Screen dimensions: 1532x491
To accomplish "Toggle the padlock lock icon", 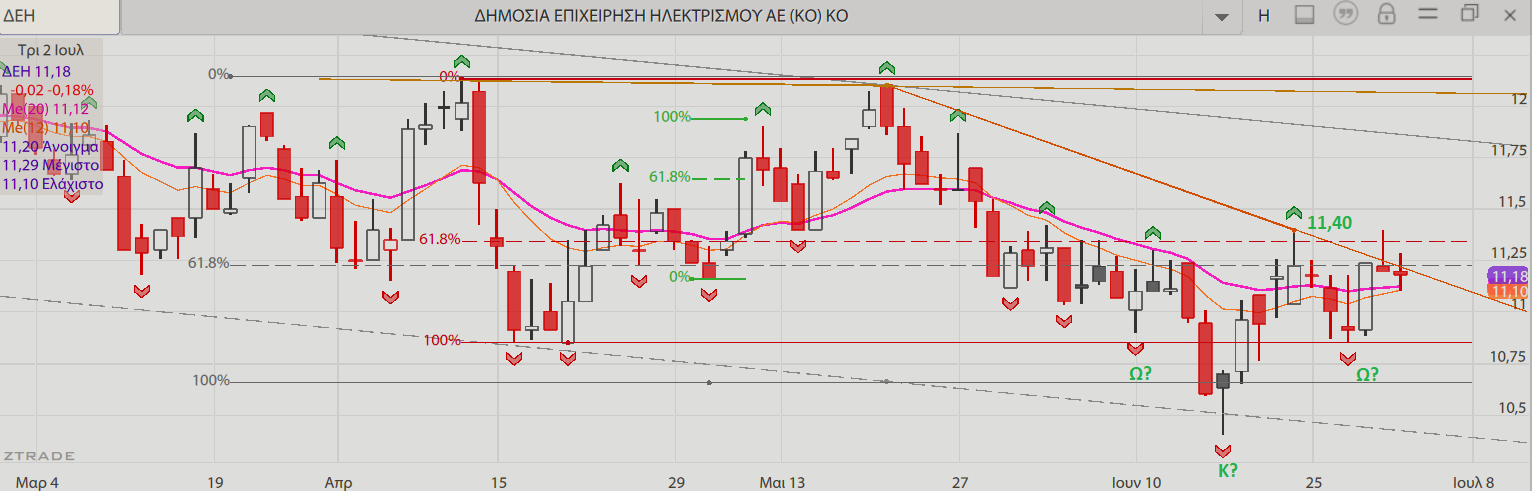I will tap(1386, 14).
